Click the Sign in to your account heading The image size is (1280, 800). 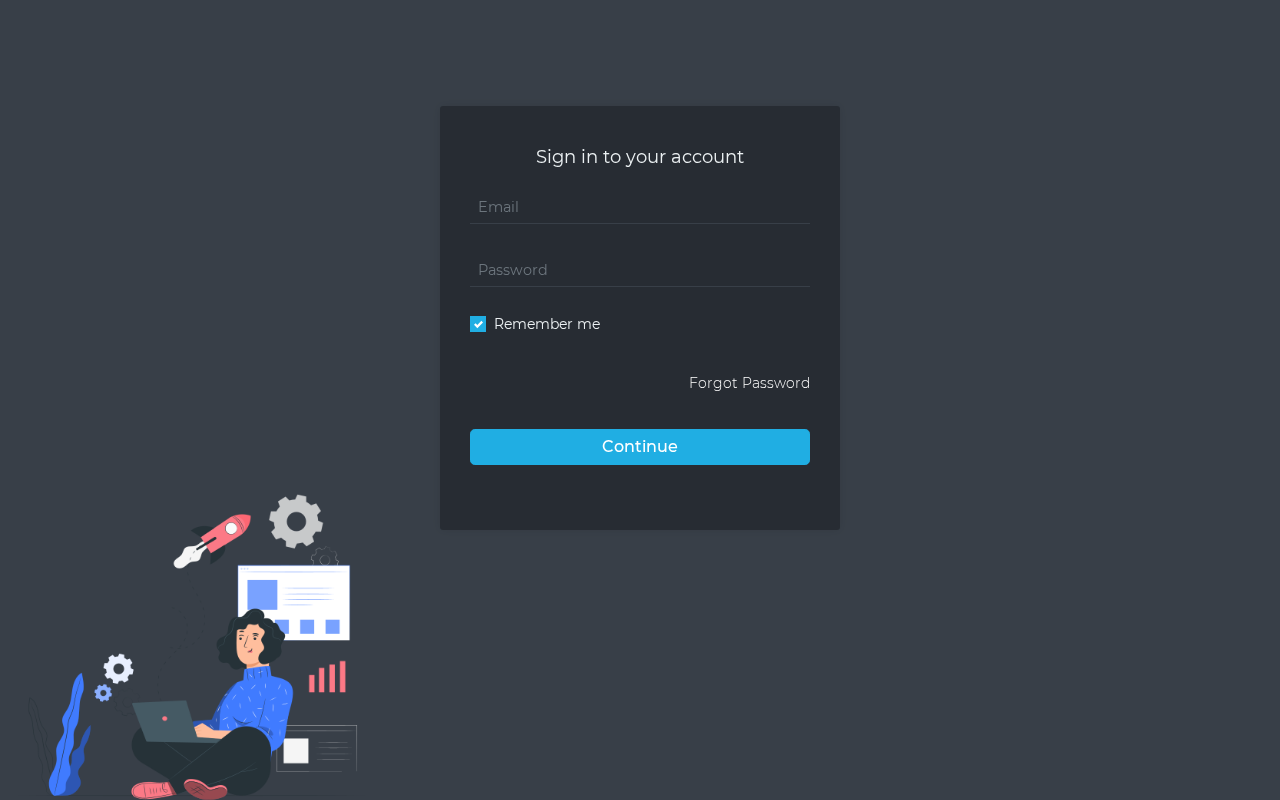point(640,157)
